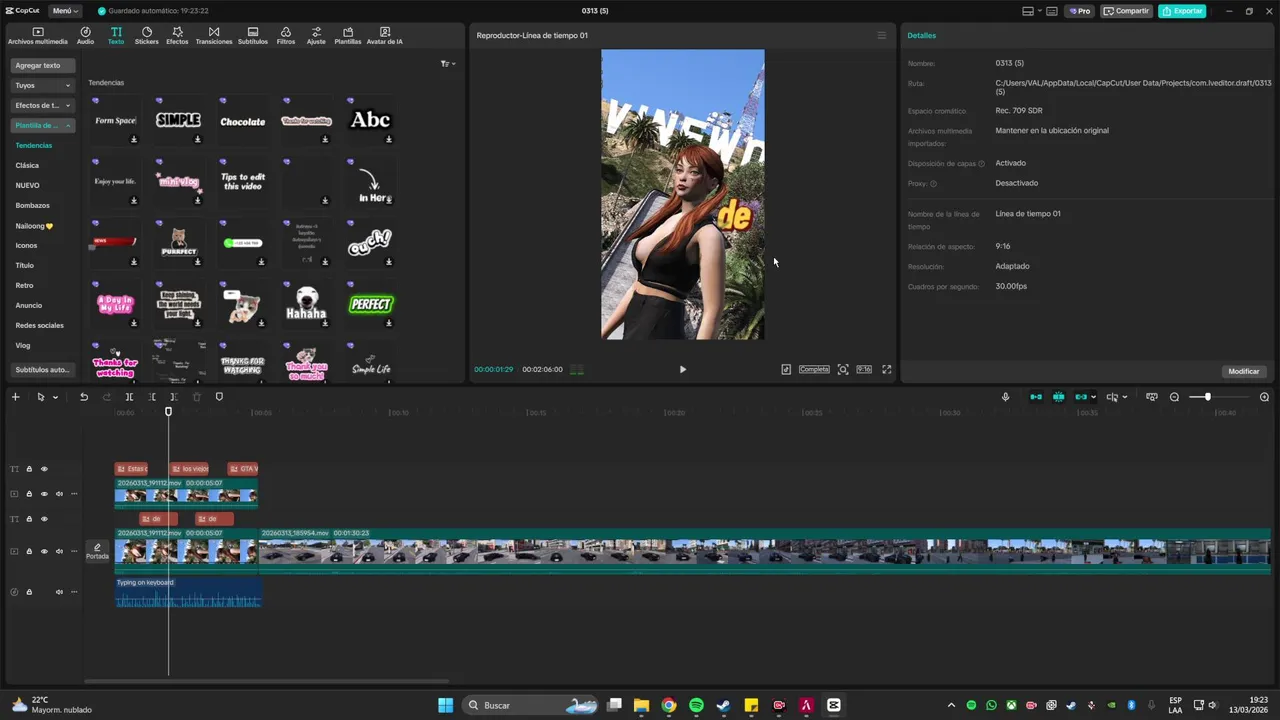
Task: Click the Exportar button
Action: click(x=1182, y=11)
